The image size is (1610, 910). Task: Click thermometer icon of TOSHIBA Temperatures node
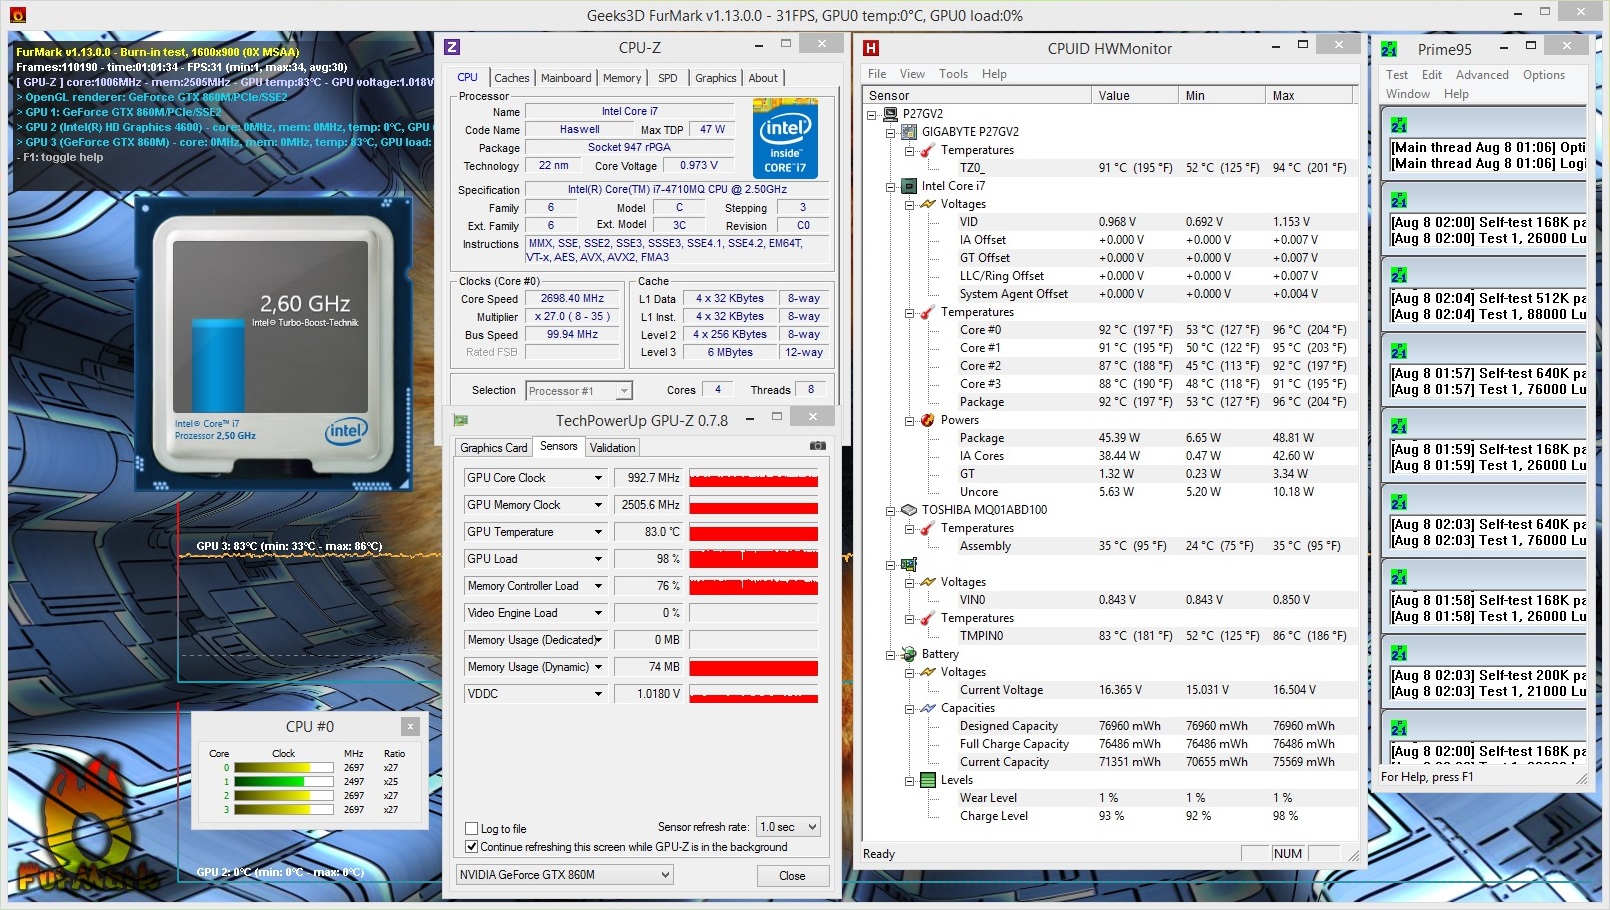pyautogui.click(x=927, y=528)
